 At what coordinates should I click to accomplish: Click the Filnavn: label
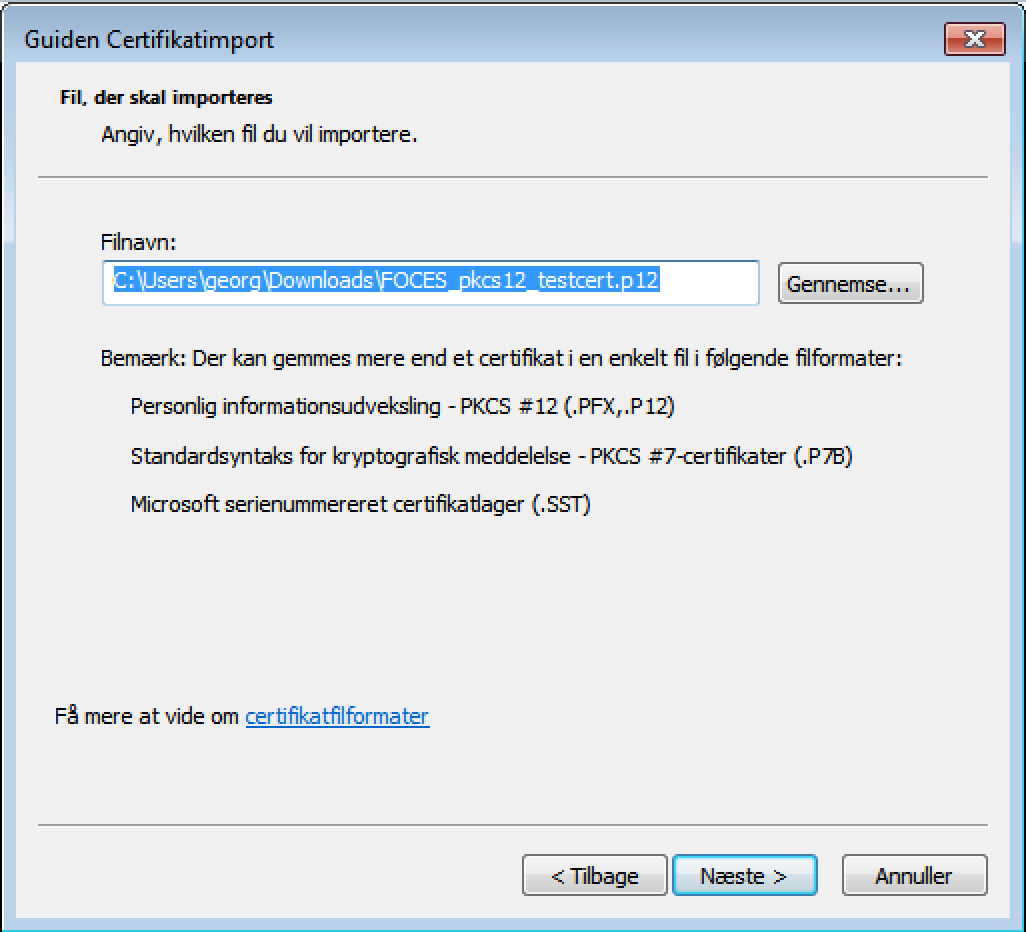coord(138,242)
